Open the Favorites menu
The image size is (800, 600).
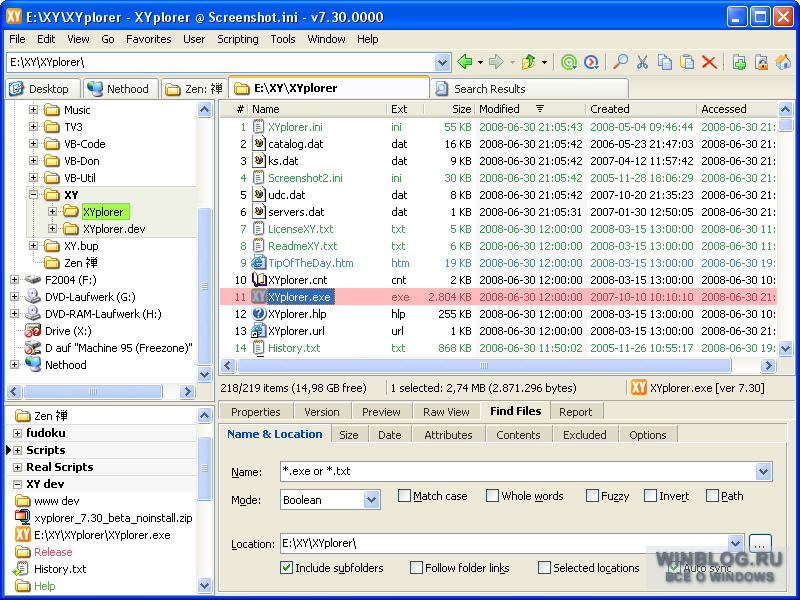point(148,39)
